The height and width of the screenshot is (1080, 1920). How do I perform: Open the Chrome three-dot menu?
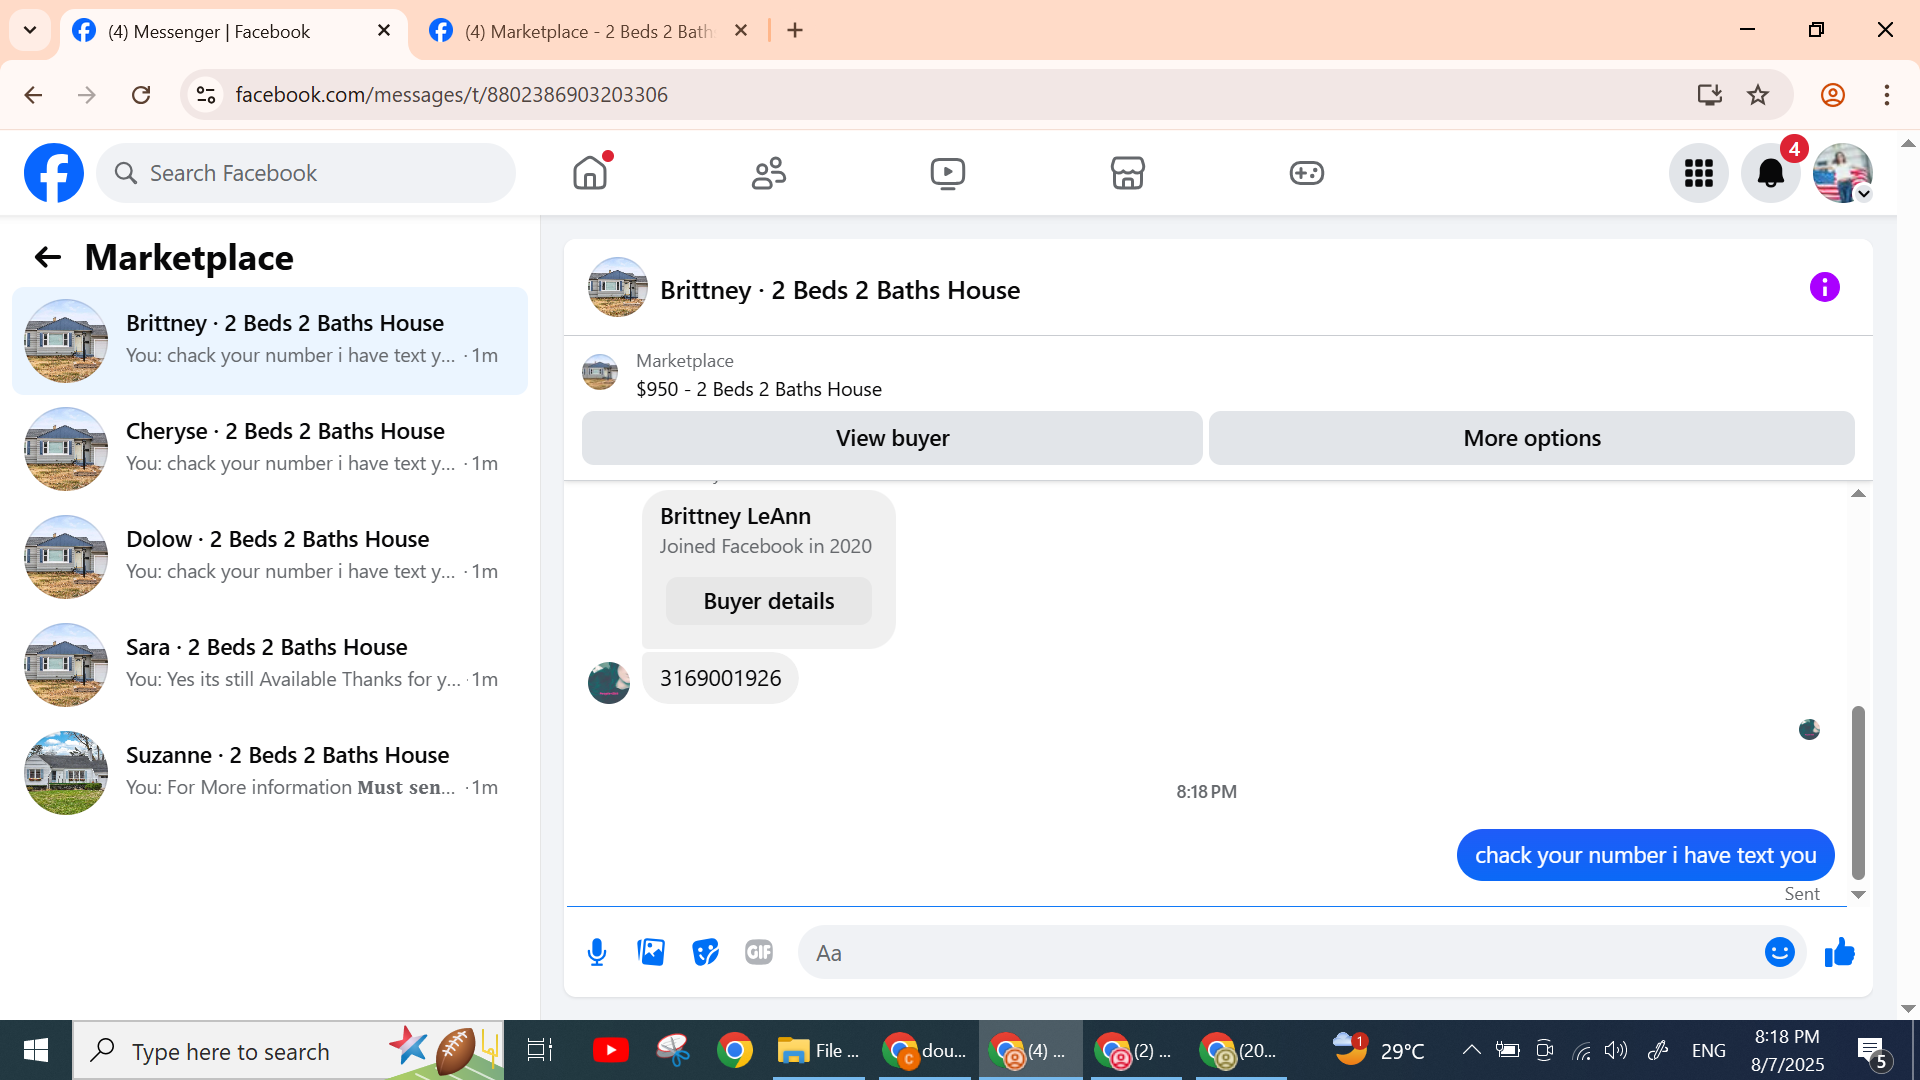[1887, 95]
